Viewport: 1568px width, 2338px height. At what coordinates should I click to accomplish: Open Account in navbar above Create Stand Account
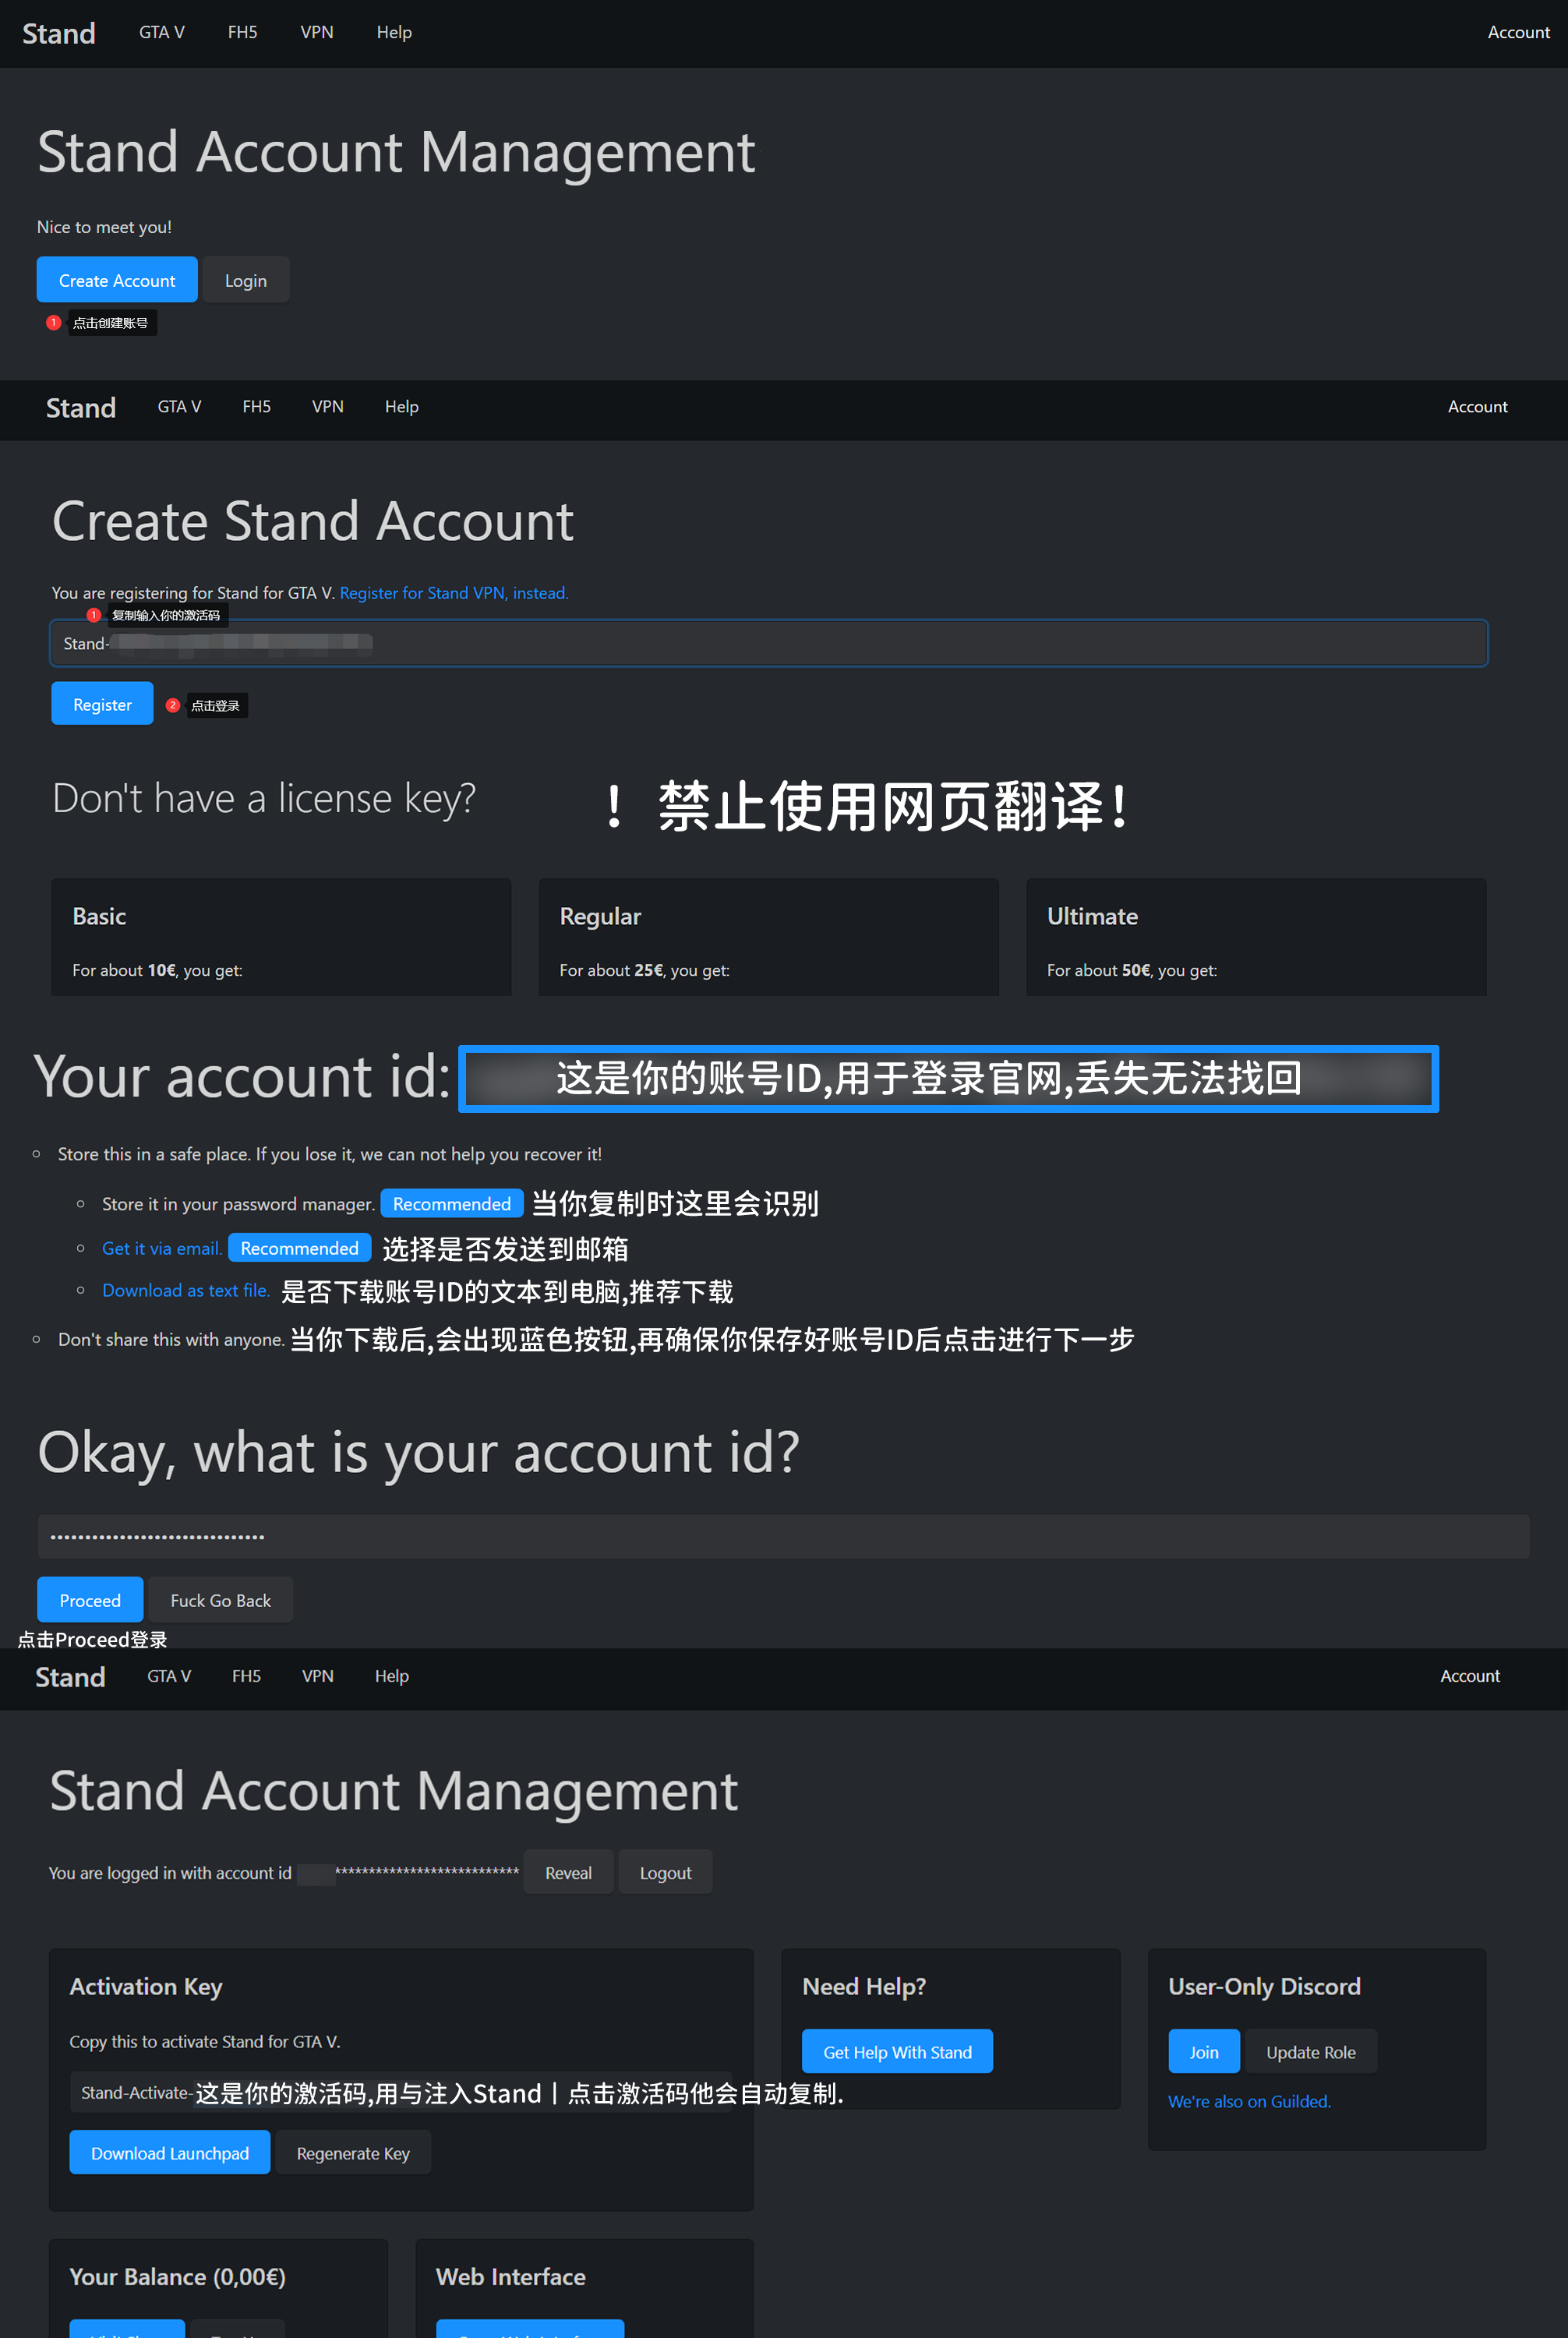pyautogui.click(x=1477, y=406)
